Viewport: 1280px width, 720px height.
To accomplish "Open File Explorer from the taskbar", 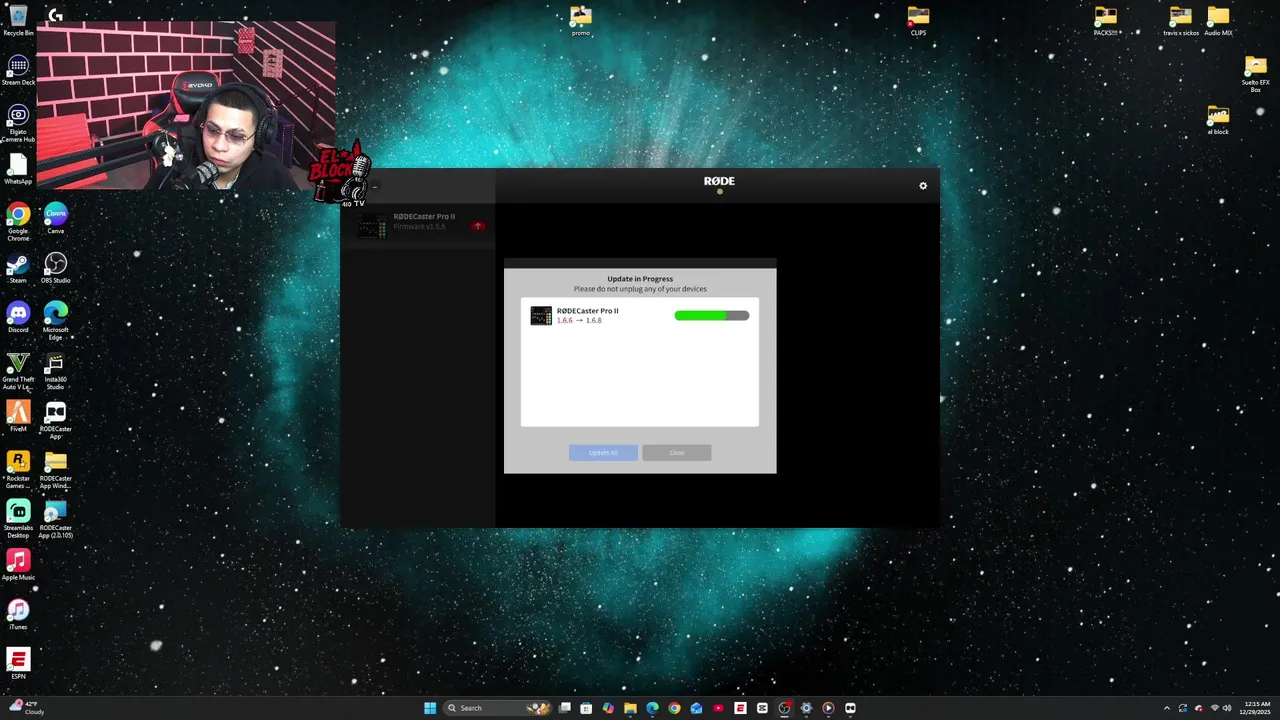I will tap(630, 708).
